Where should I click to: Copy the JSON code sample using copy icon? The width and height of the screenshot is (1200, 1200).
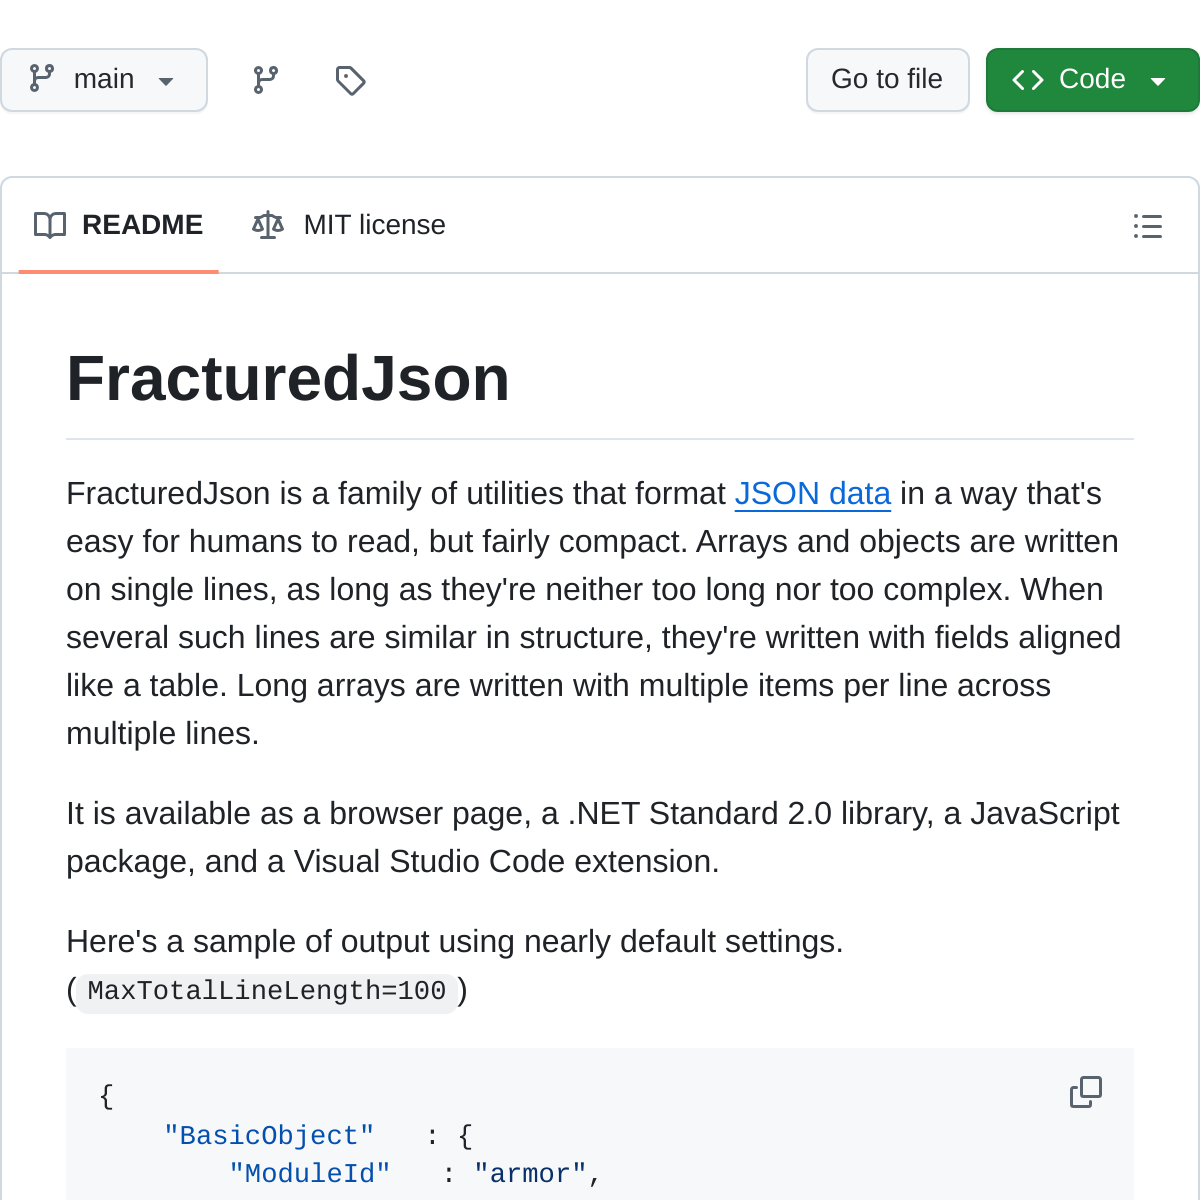click(x=1086, y=1091)
